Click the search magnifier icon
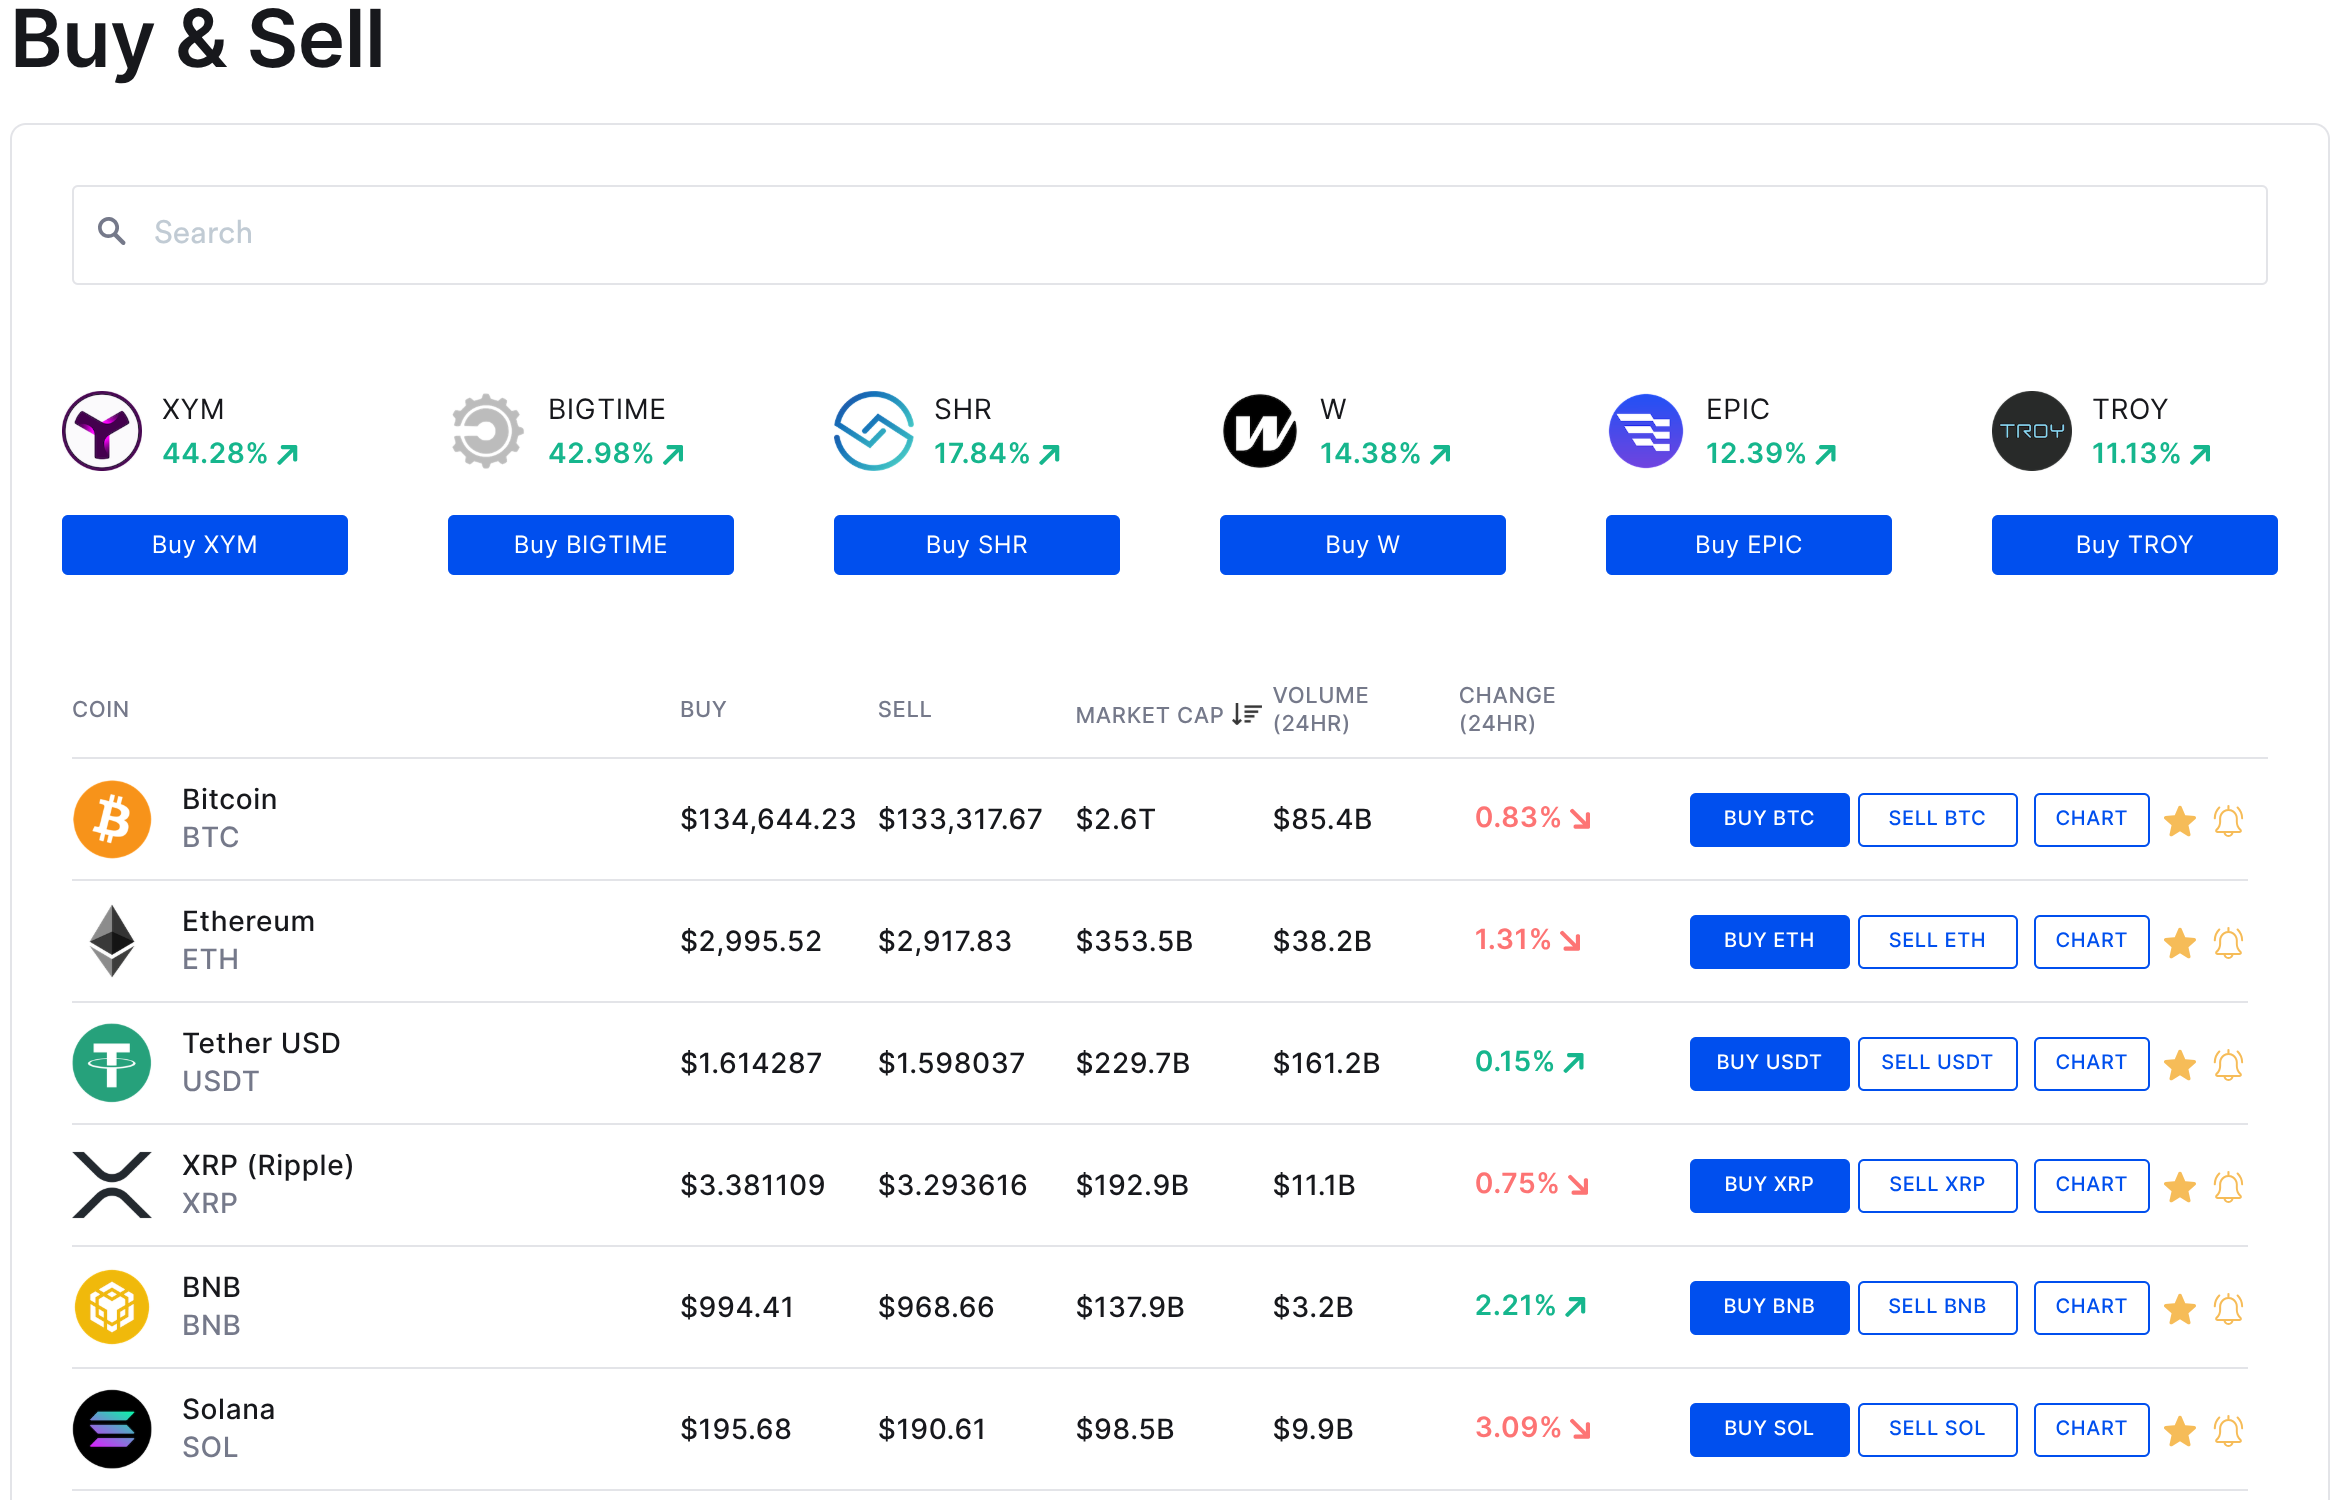This screenshot has height=1500, width=2349. (x=111, y=232)
